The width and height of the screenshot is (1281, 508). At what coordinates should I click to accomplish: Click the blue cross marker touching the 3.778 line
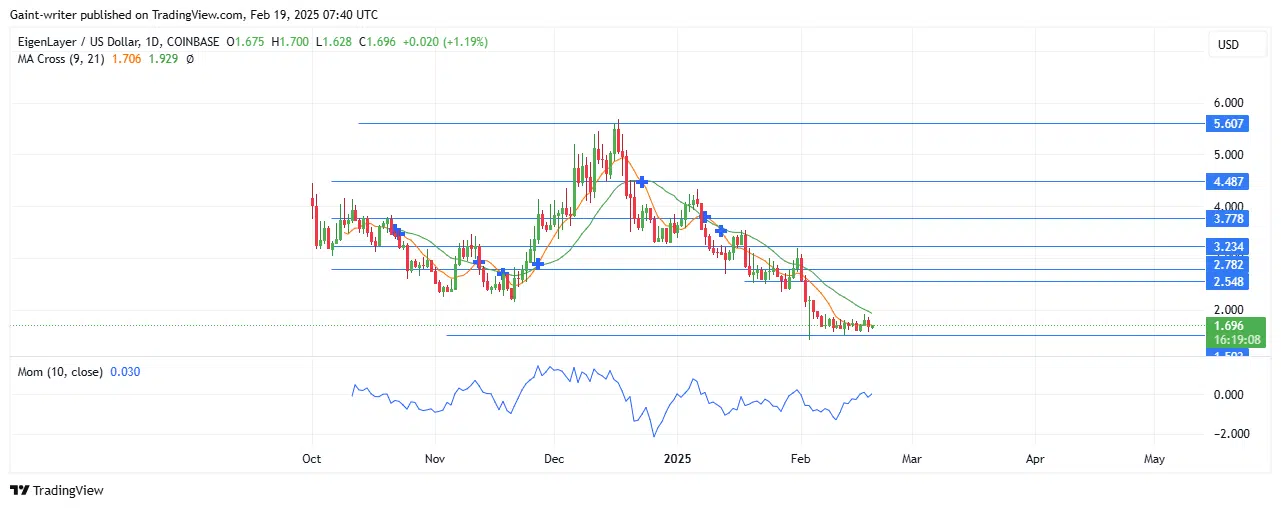coord(705,216)
